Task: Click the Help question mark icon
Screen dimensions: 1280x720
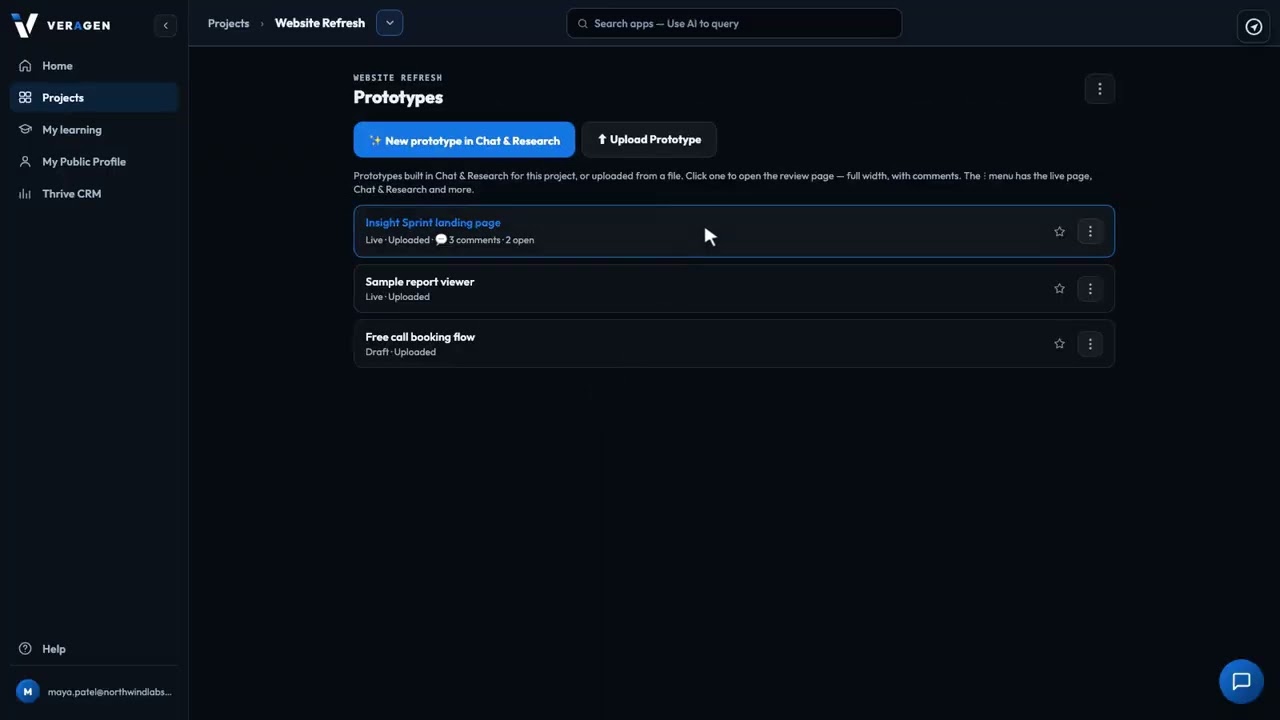Action: tap(25, 649)
